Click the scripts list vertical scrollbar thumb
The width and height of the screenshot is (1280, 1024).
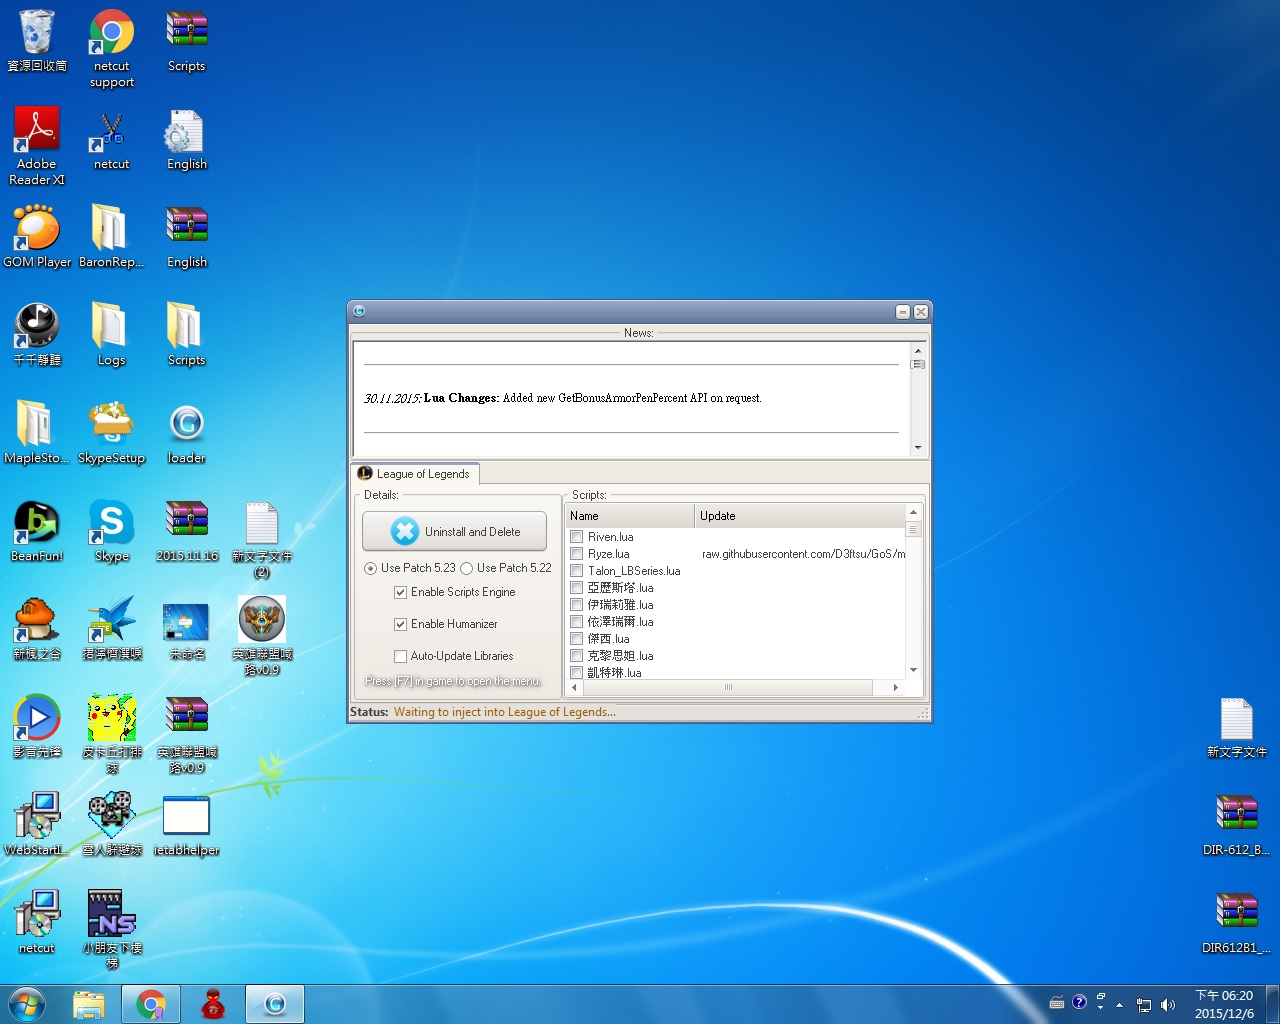pyautogui.click(x=913, y=530)
